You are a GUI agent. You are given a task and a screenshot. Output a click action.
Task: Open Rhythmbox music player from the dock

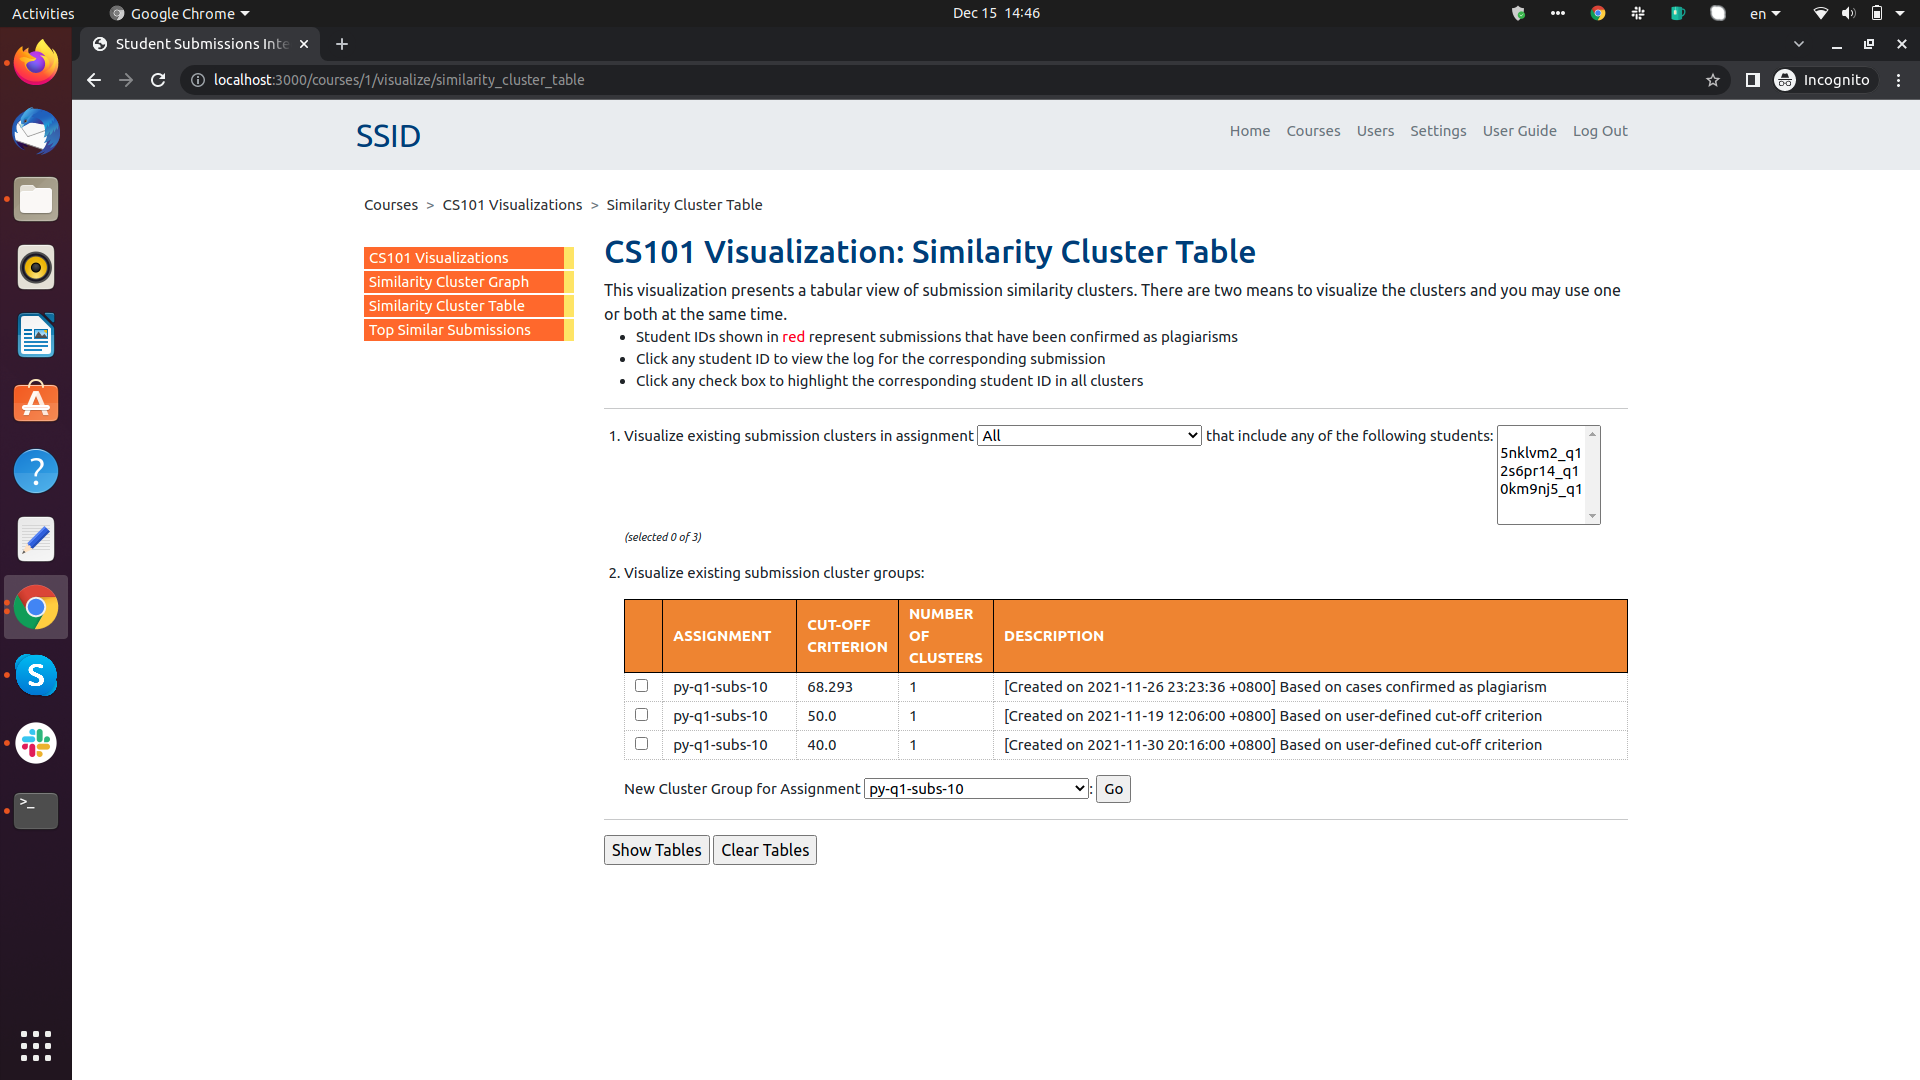point(35,267)
